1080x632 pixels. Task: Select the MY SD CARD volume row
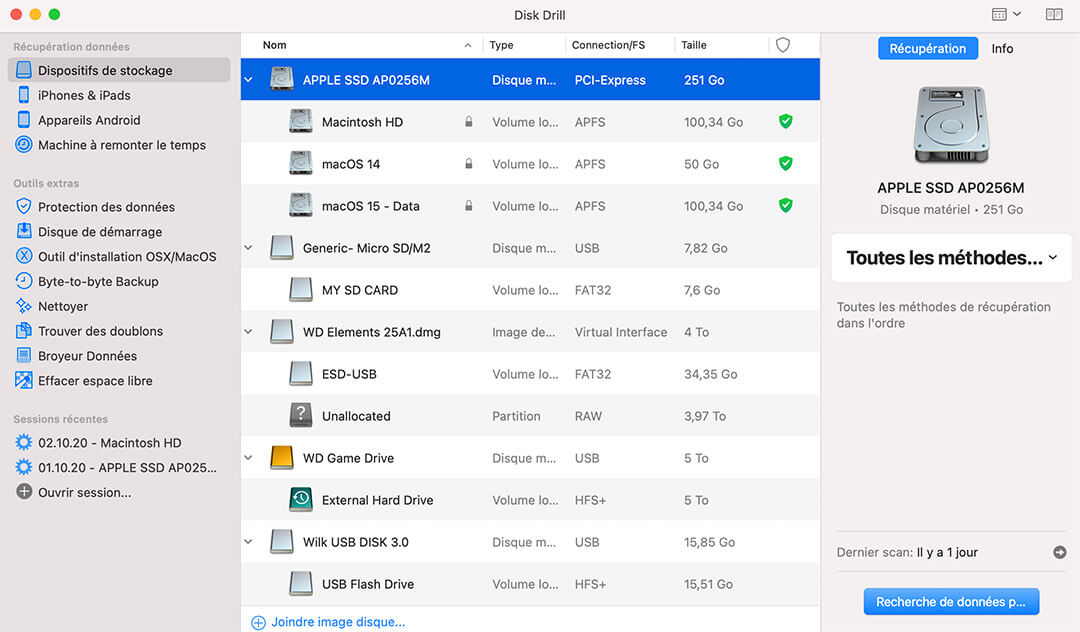pos(530,290)
